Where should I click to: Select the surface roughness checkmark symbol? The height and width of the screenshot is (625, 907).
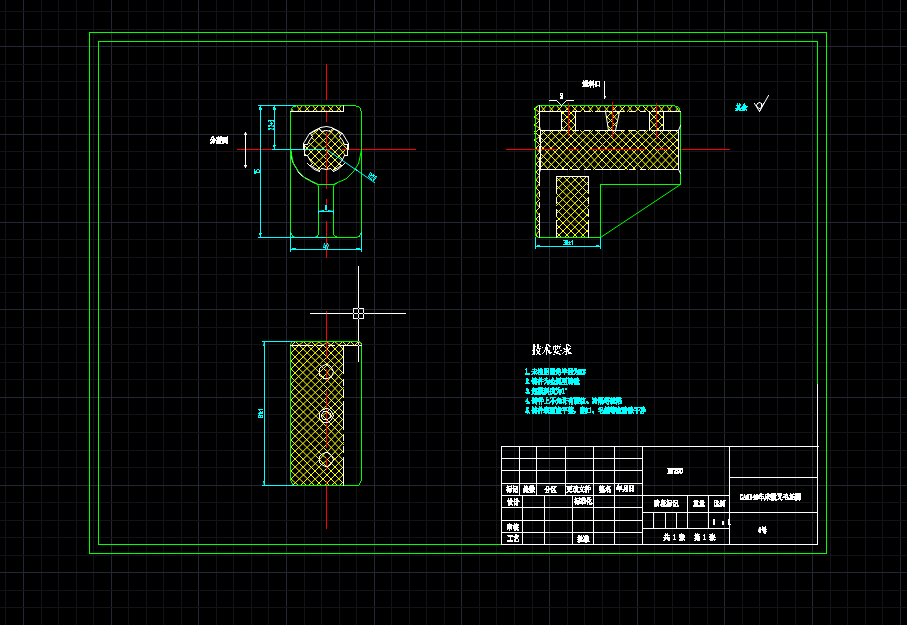point(762,104)
